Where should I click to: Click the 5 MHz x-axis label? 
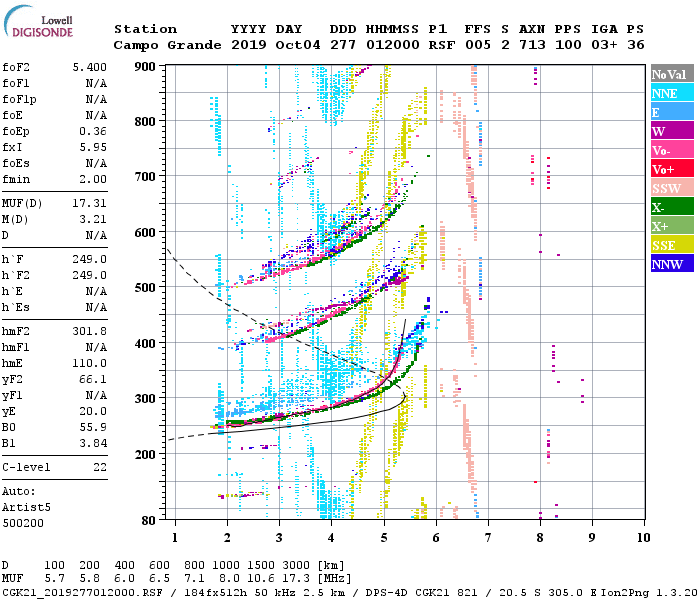(x=384, y=538)
